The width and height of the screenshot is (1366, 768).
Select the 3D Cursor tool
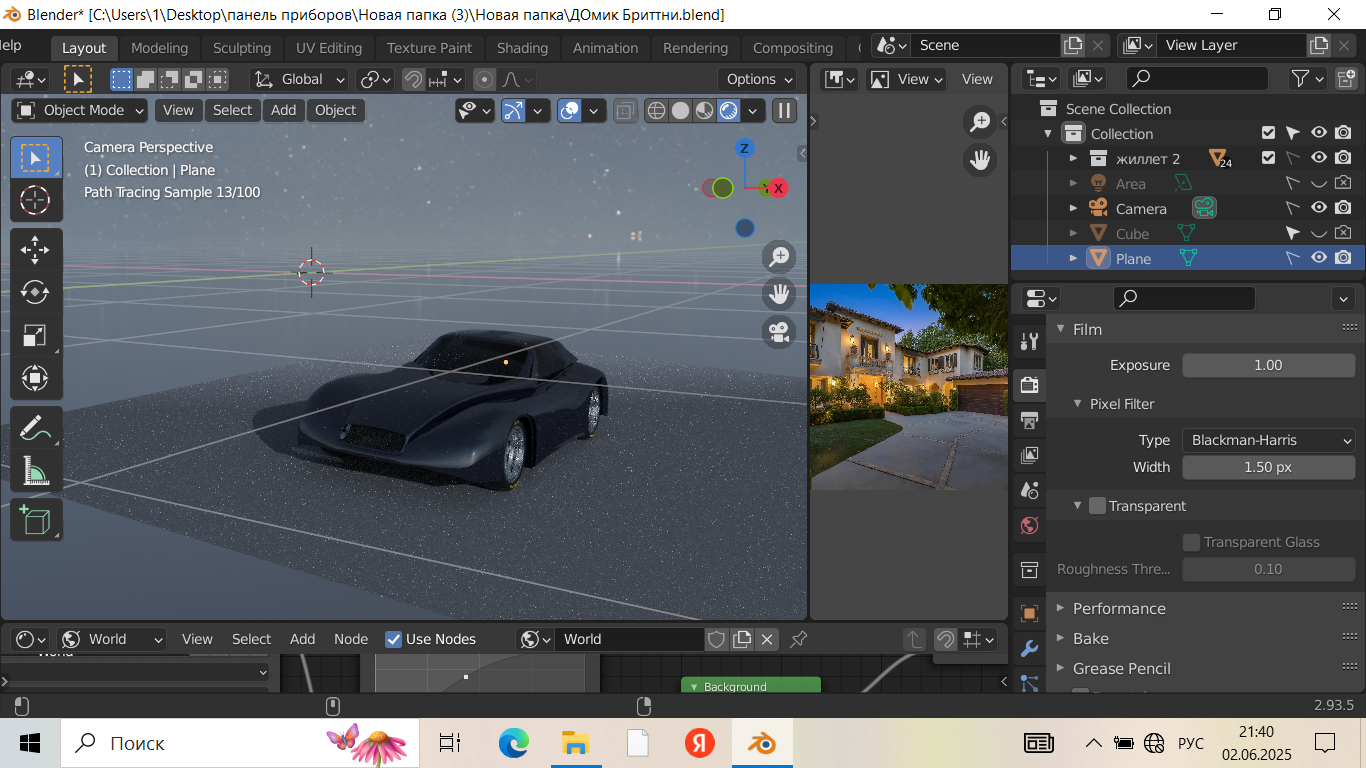pos(35,200)
